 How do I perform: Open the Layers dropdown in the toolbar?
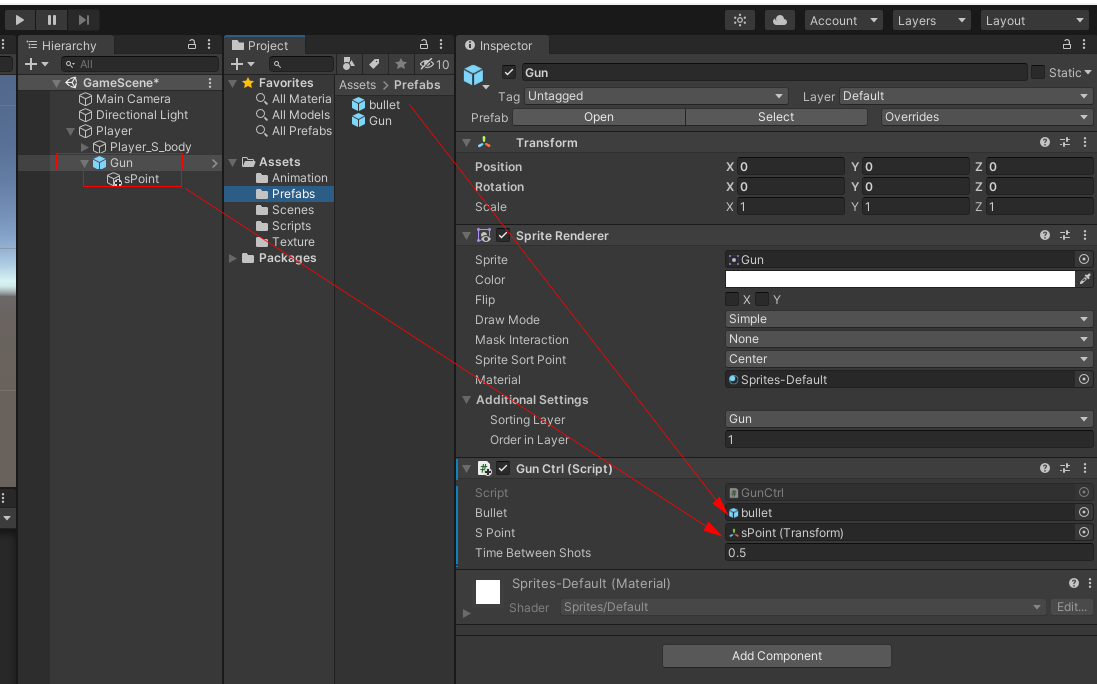click(930, 20)
